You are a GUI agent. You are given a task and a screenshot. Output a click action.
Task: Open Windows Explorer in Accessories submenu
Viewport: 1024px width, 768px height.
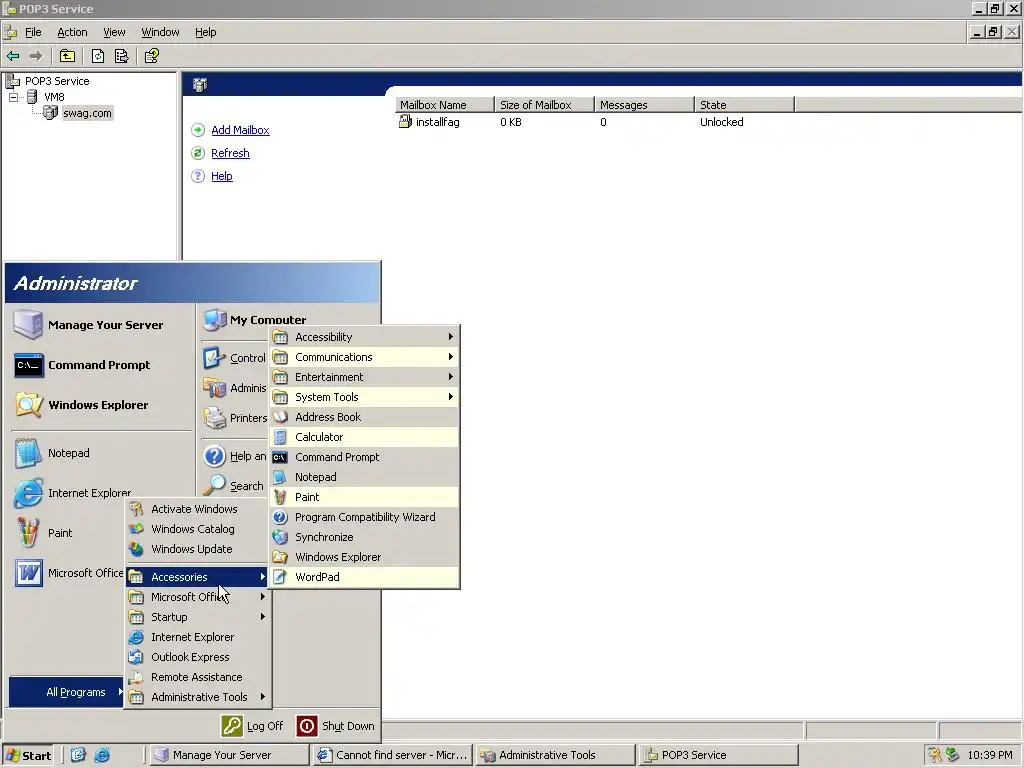pos(365,557)
